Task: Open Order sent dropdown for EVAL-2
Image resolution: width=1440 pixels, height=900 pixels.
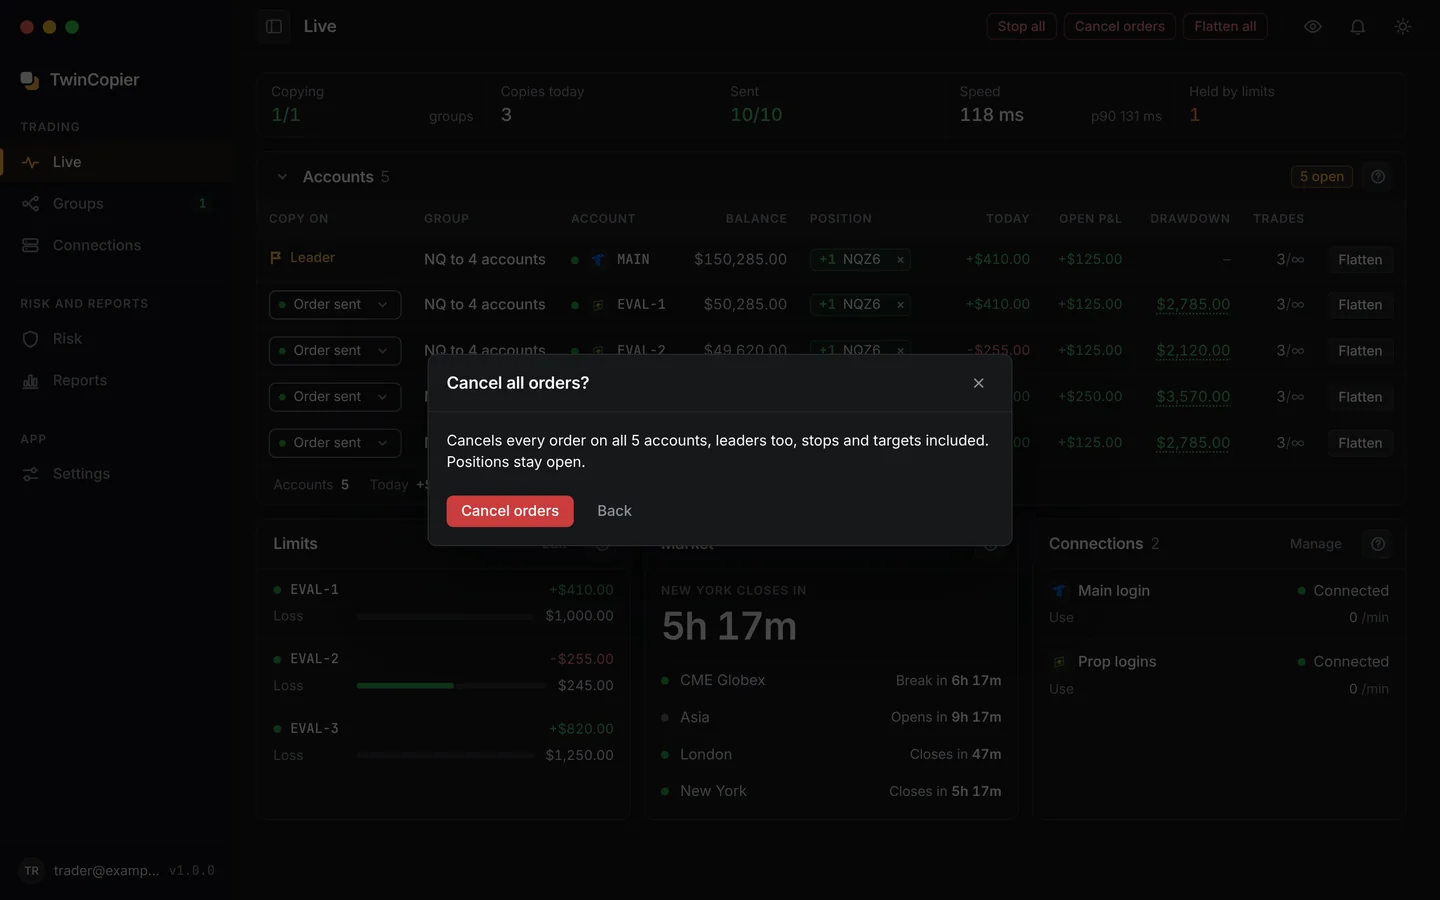Action: click(335, 351)
